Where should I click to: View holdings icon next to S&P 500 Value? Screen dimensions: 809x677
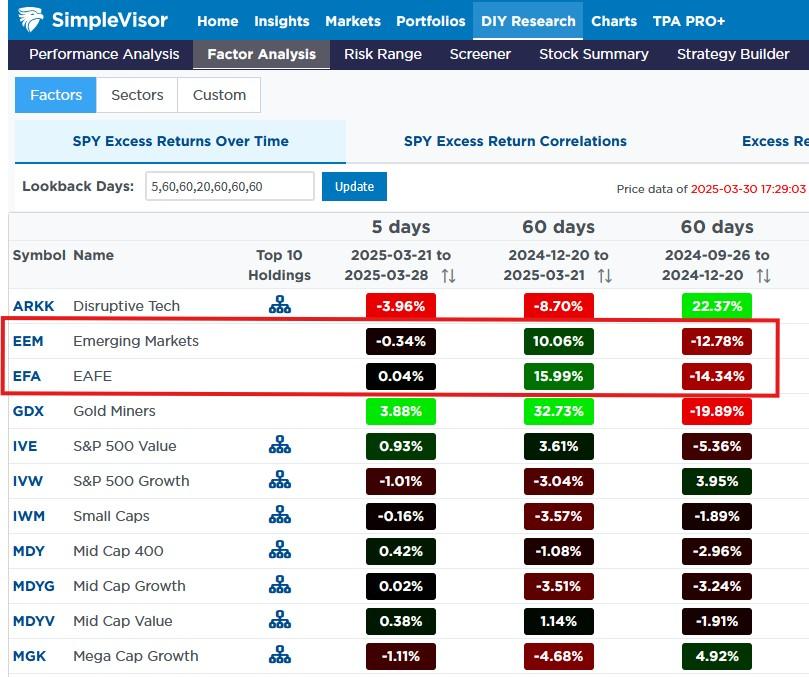[x=279, y=445]
